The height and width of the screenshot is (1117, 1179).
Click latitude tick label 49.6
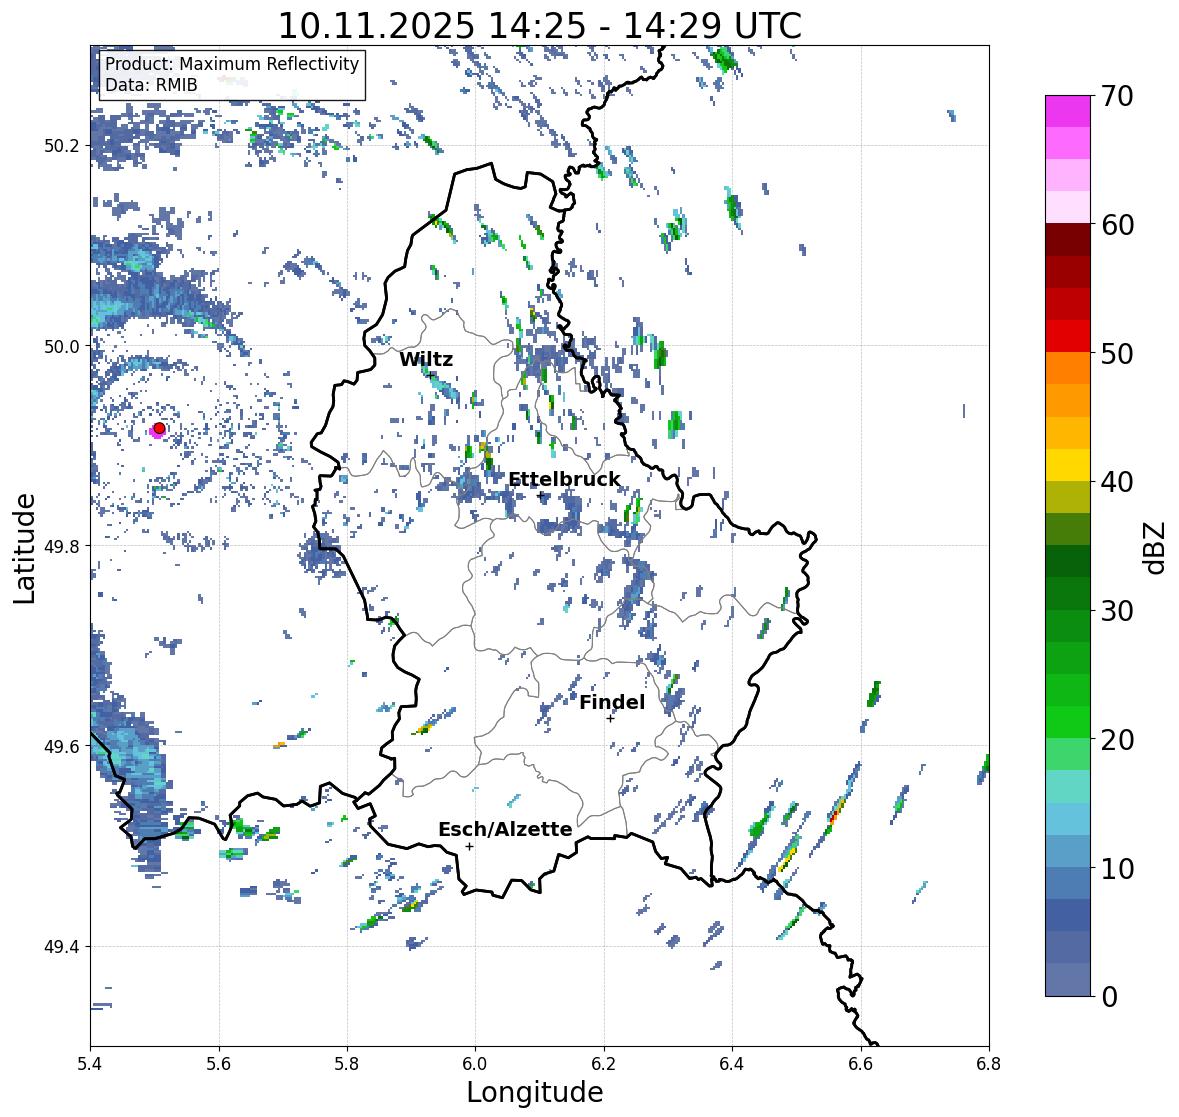62,746
